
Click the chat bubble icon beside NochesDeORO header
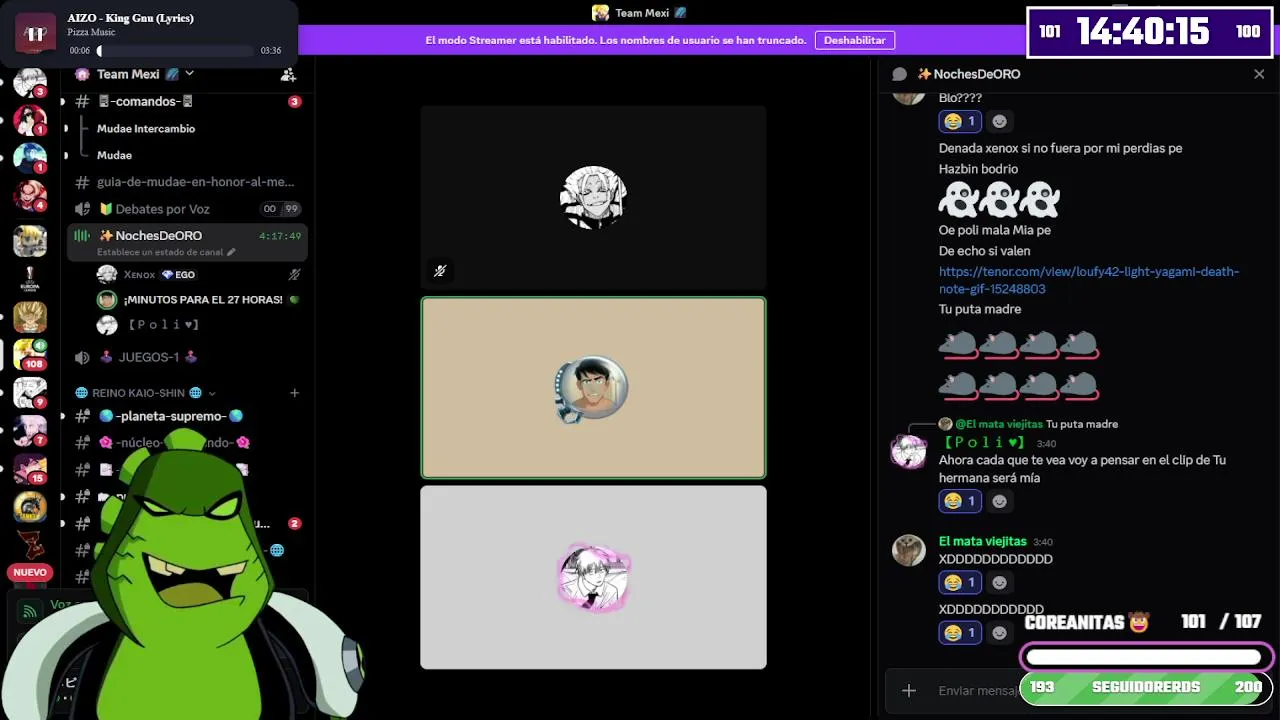click(x=899, y=74)
